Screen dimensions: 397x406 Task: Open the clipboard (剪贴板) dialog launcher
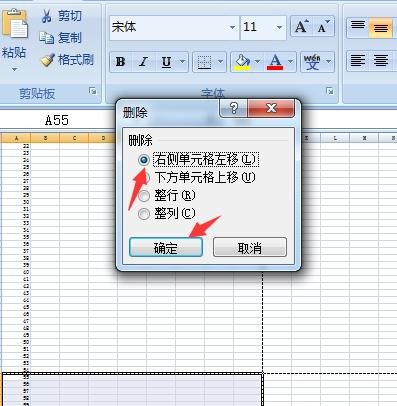pos(93,91)
